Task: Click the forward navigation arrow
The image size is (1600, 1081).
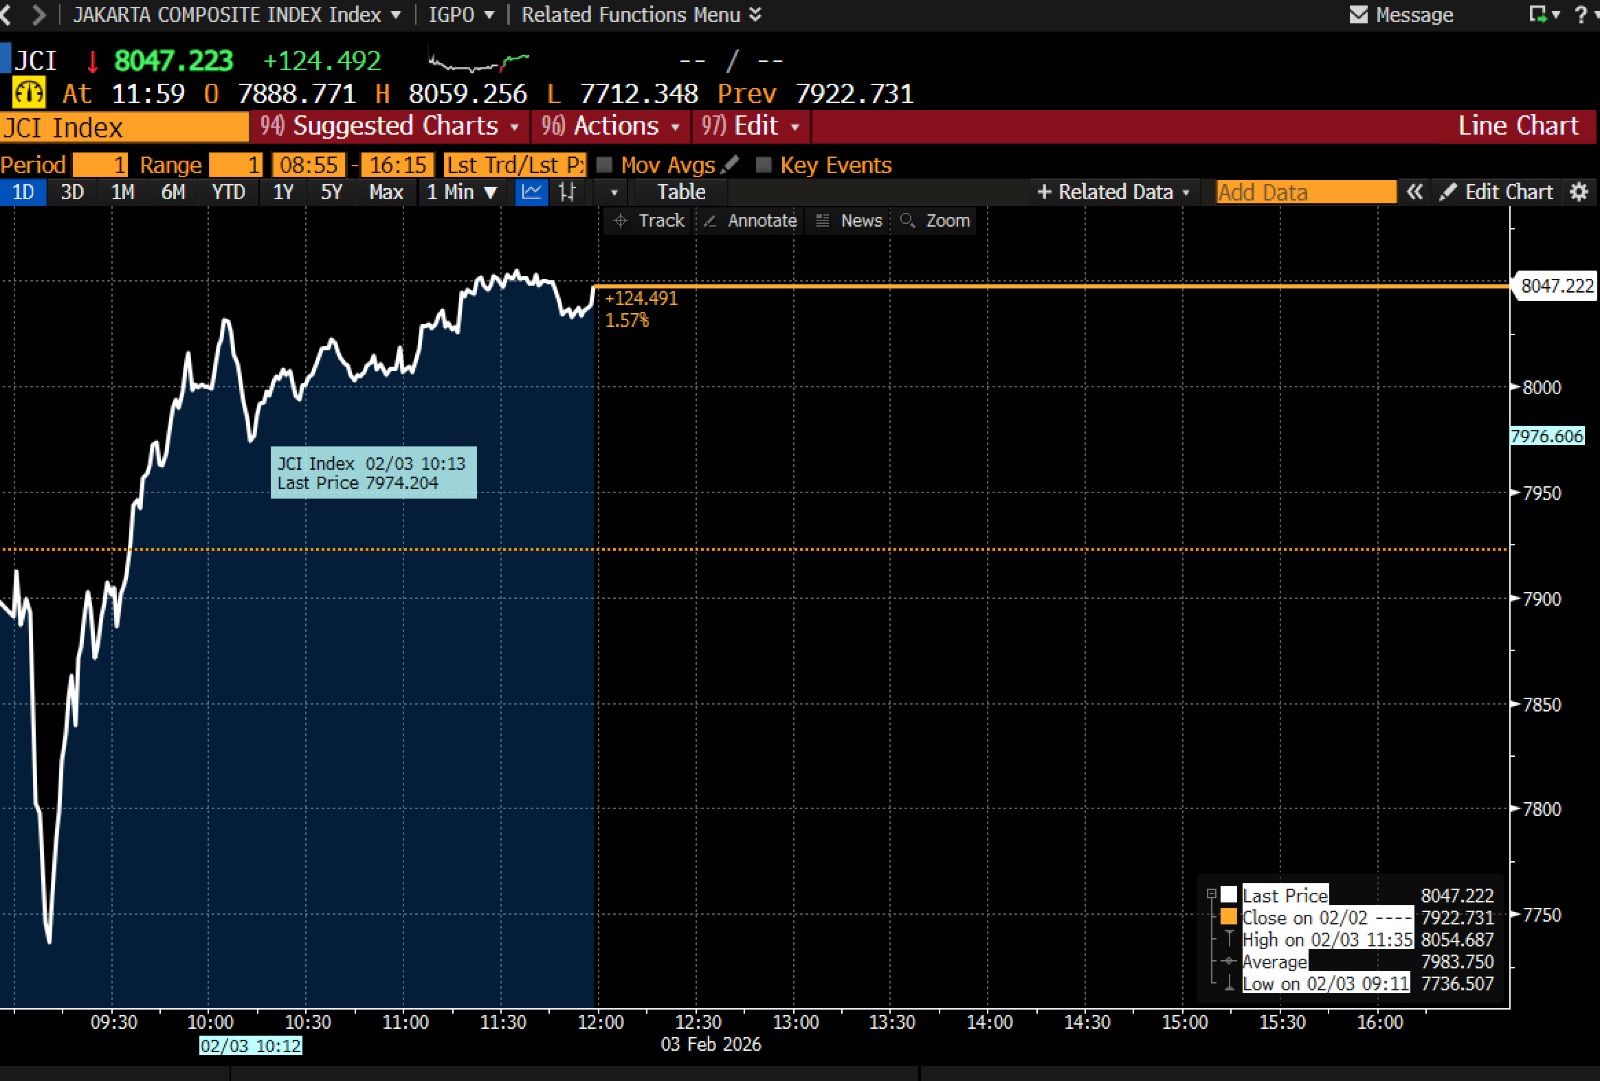Action: [x=39, y=15]
